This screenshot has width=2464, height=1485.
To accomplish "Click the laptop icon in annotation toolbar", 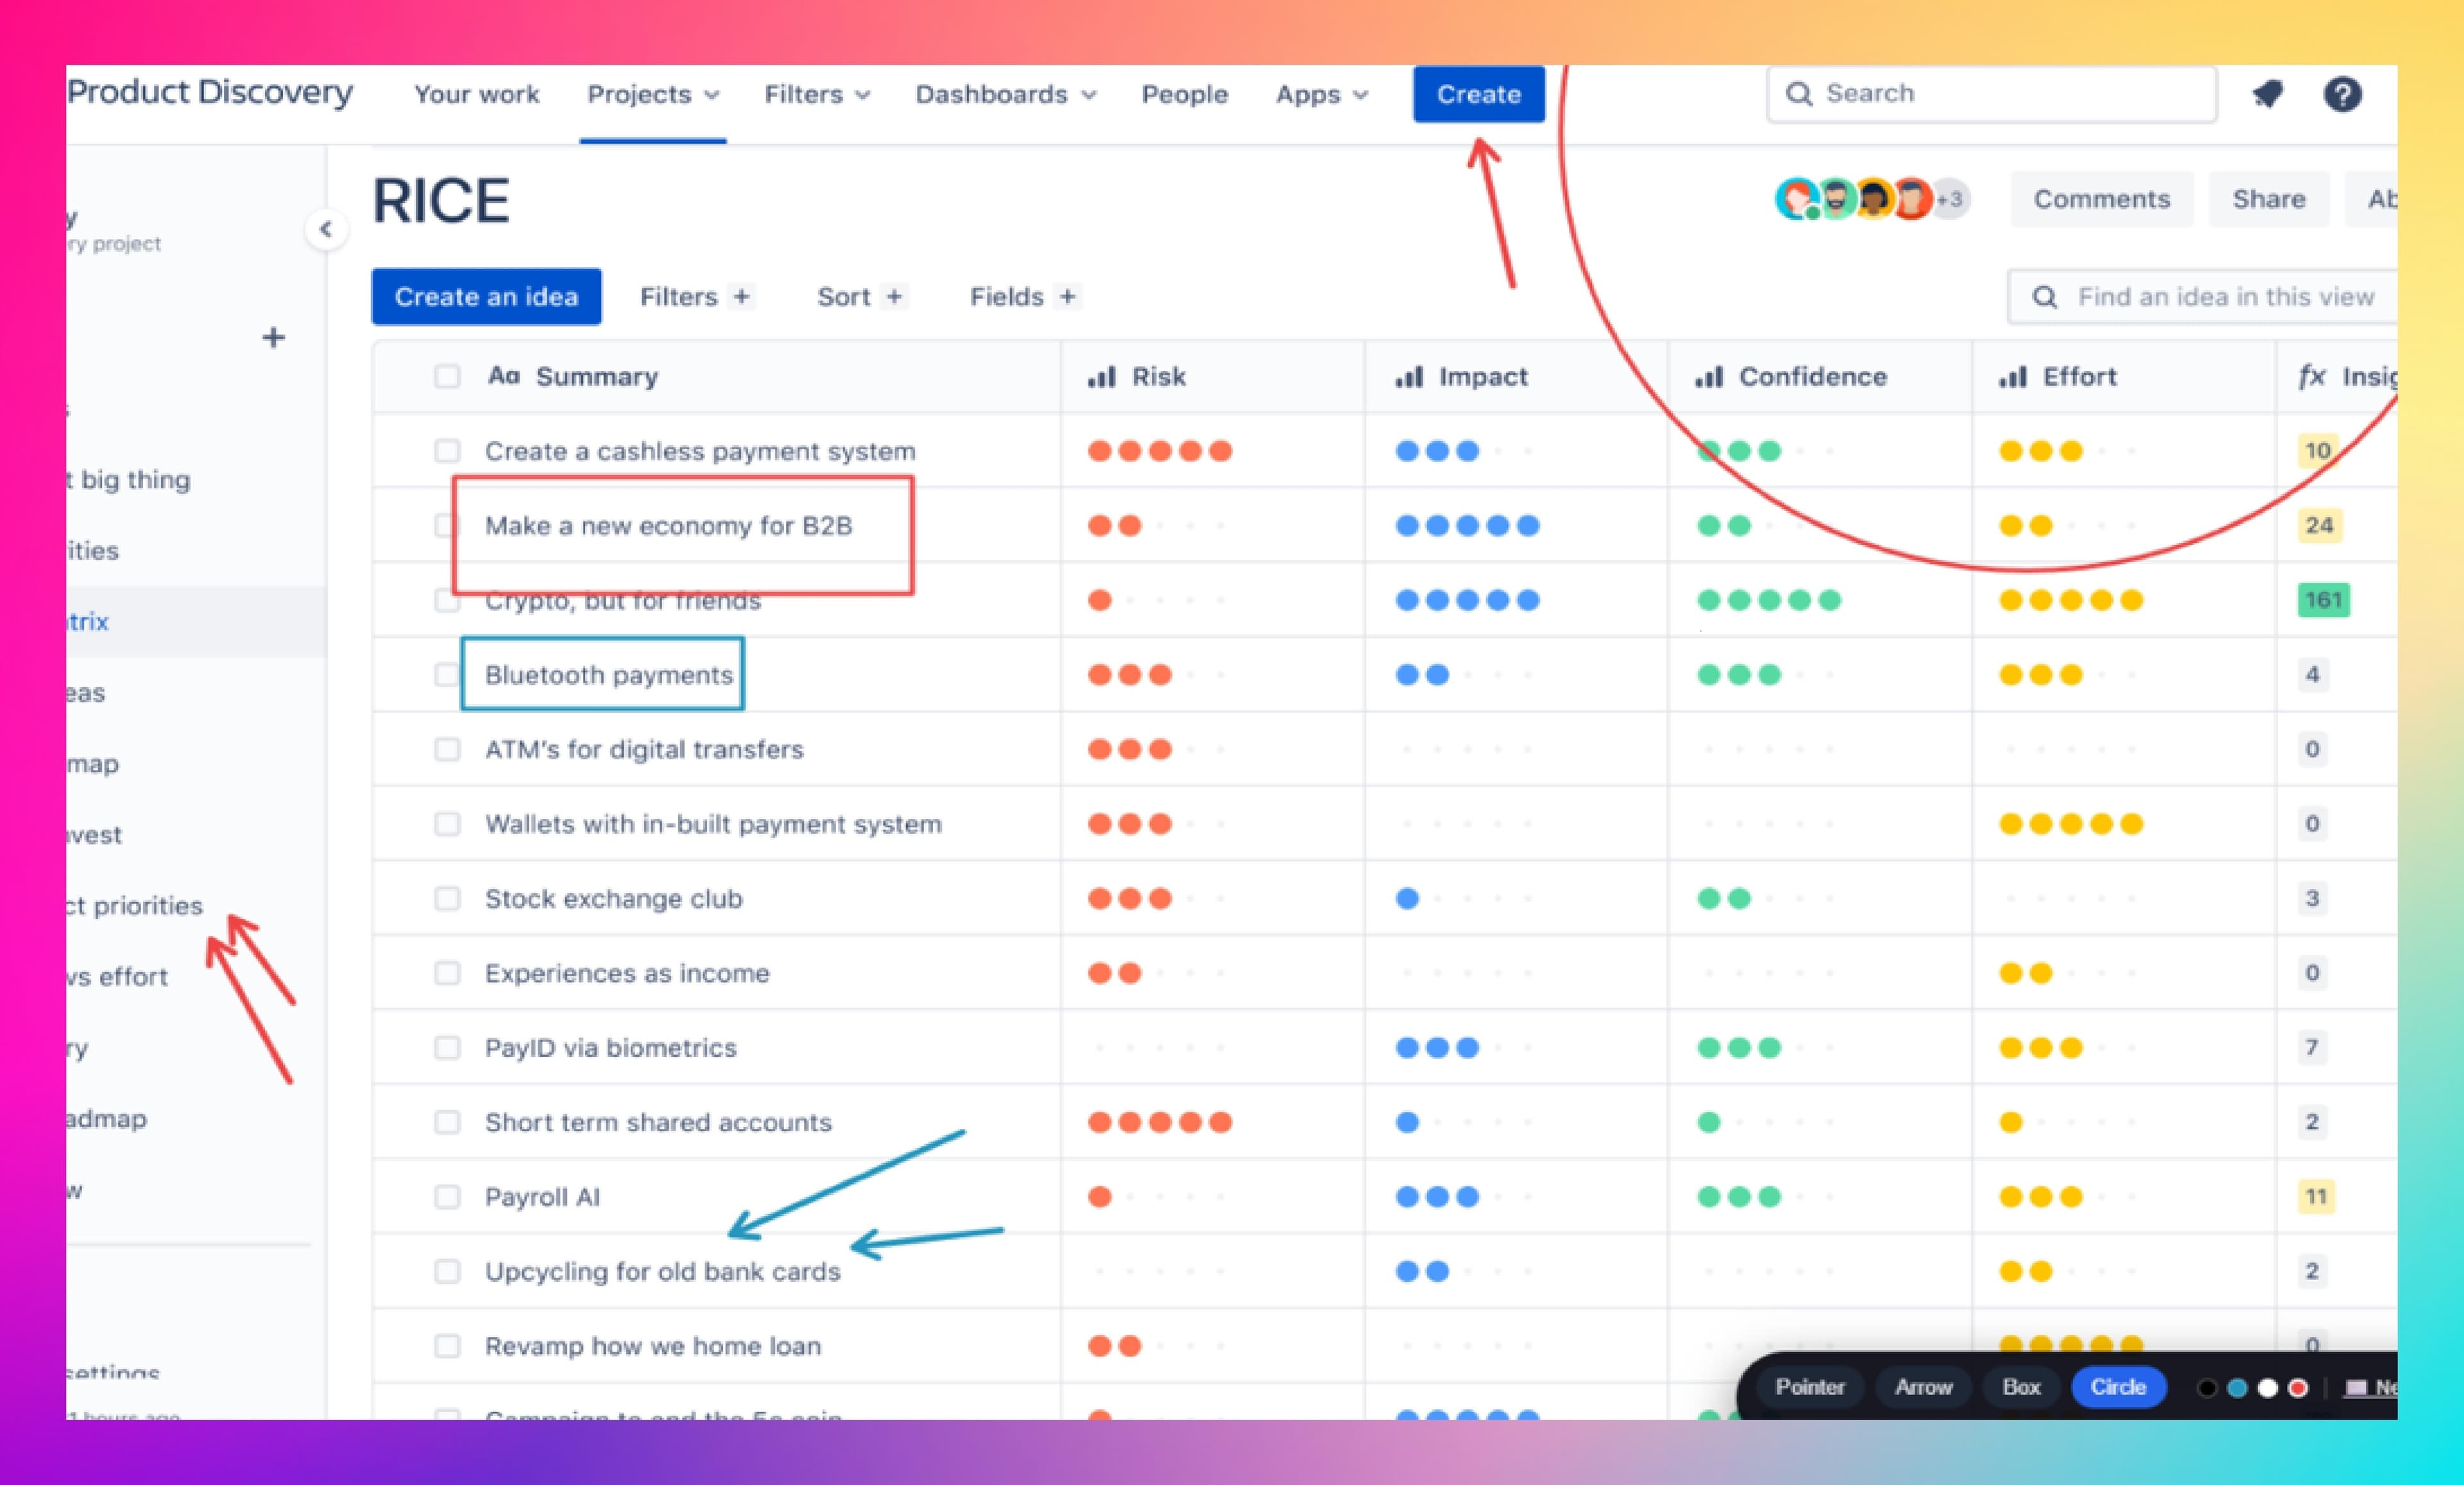I will click(2357, 1388).
